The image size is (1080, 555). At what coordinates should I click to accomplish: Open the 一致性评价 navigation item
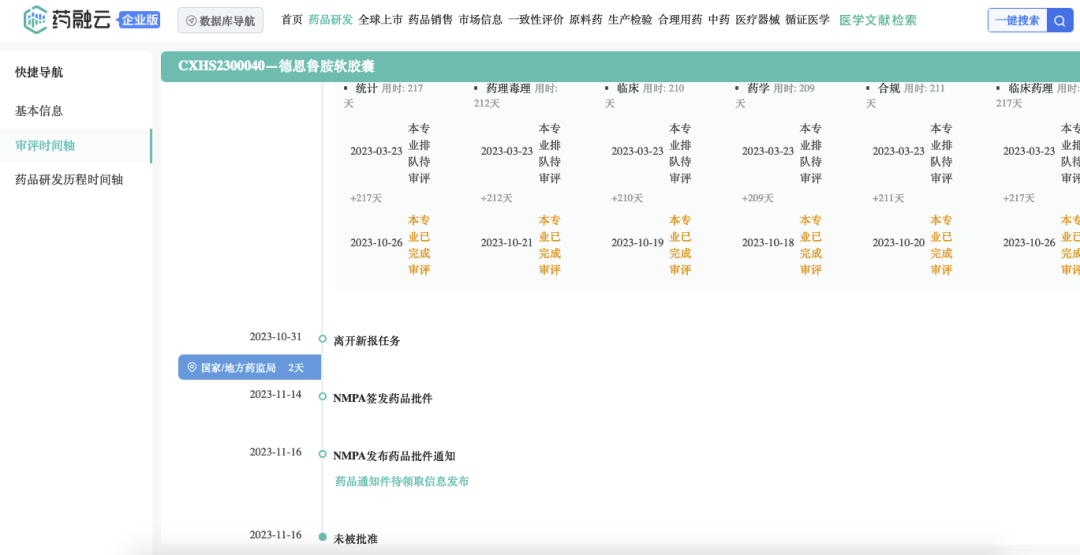pos(536,20)
